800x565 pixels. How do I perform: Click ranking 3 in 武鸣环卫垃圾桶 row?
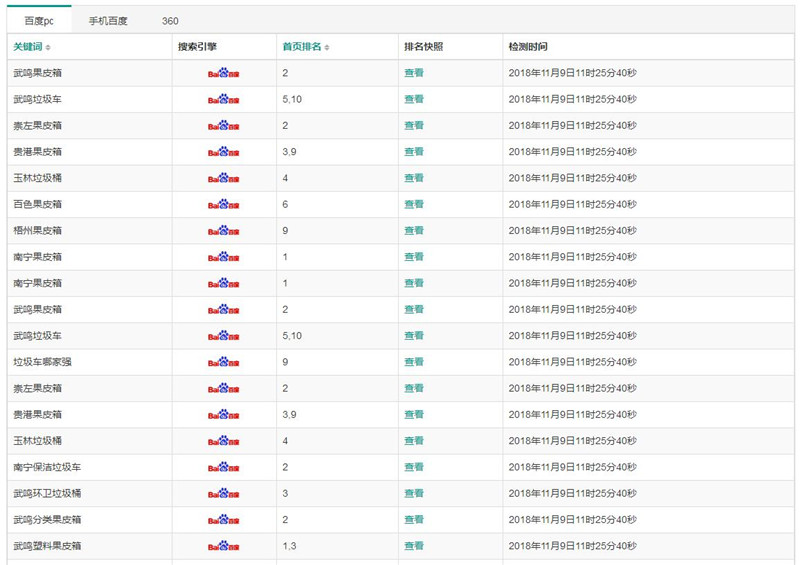tap(285, 493)
